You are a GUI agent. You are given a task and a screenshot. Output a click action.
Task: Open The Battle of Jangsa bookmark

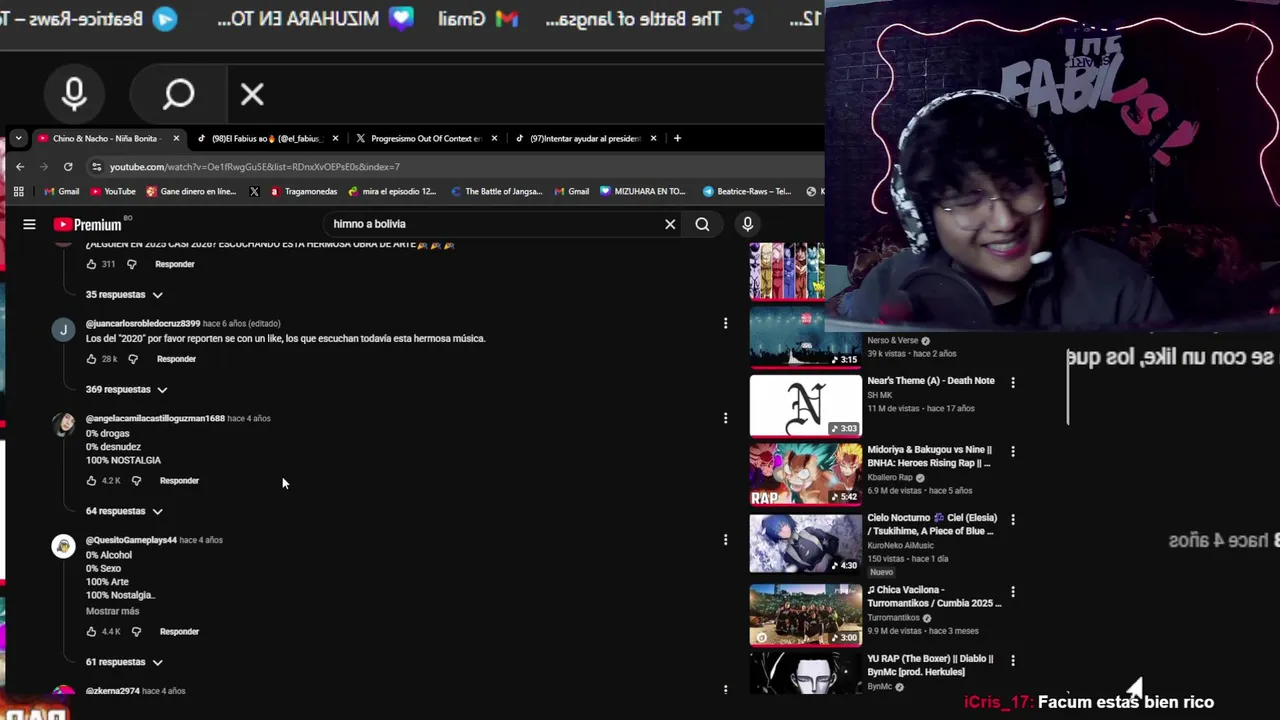pos(496,191)
